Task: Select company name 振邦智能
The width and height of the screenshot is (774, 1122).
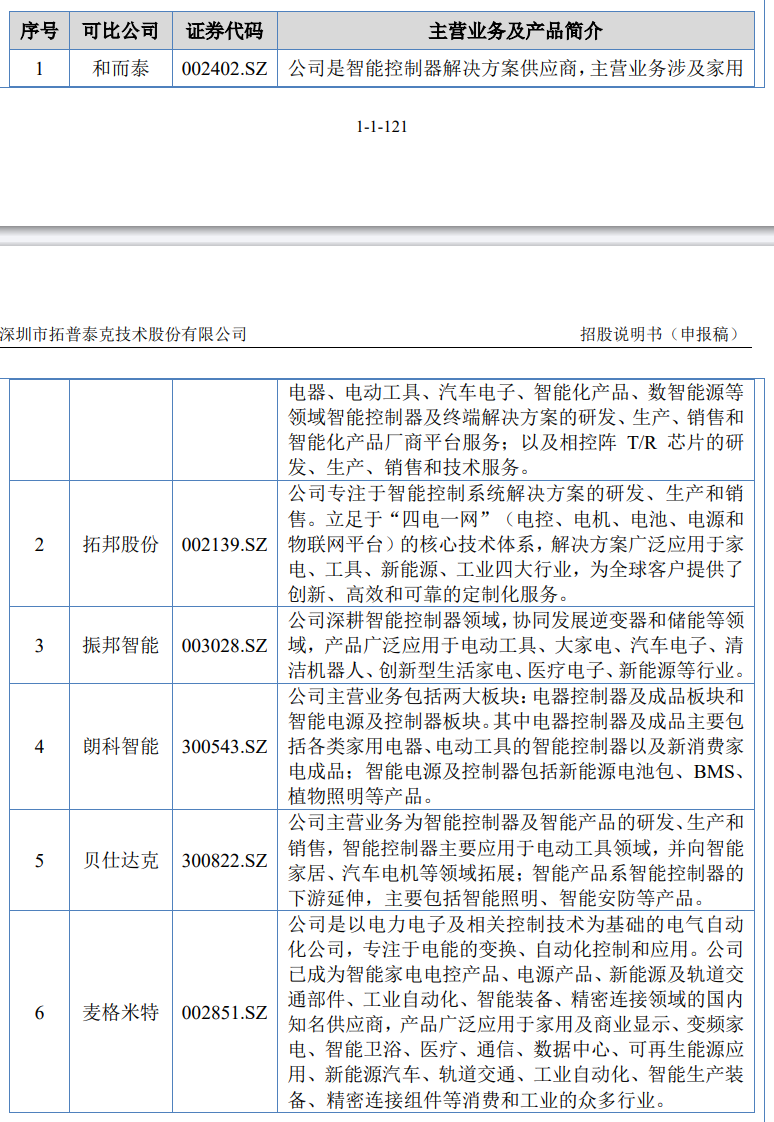Action: point(120,646)
